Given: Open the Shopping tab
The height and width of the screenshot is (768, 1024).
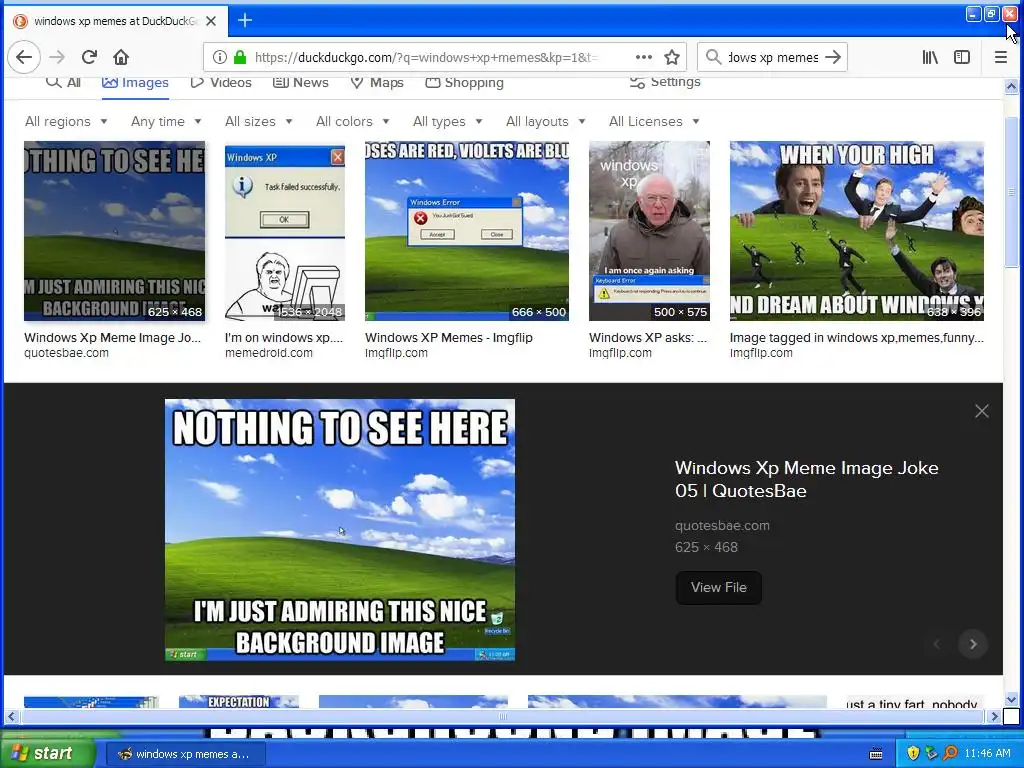Looking at the screenshot, I should coord(464,82).
